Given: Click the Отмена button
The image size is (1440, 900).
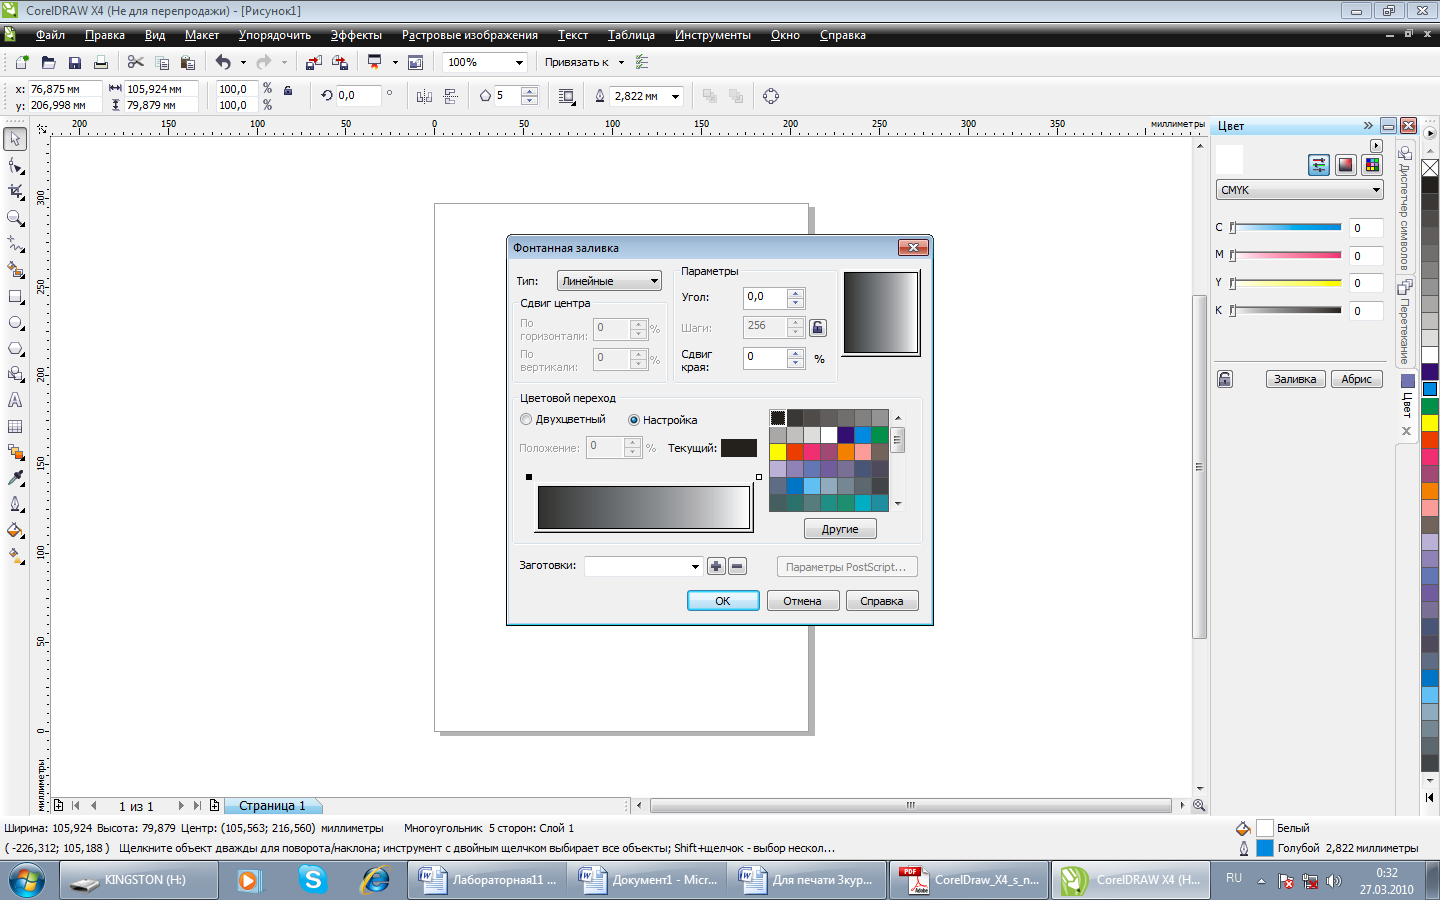Looking at the screenshot, I should 802,601.
